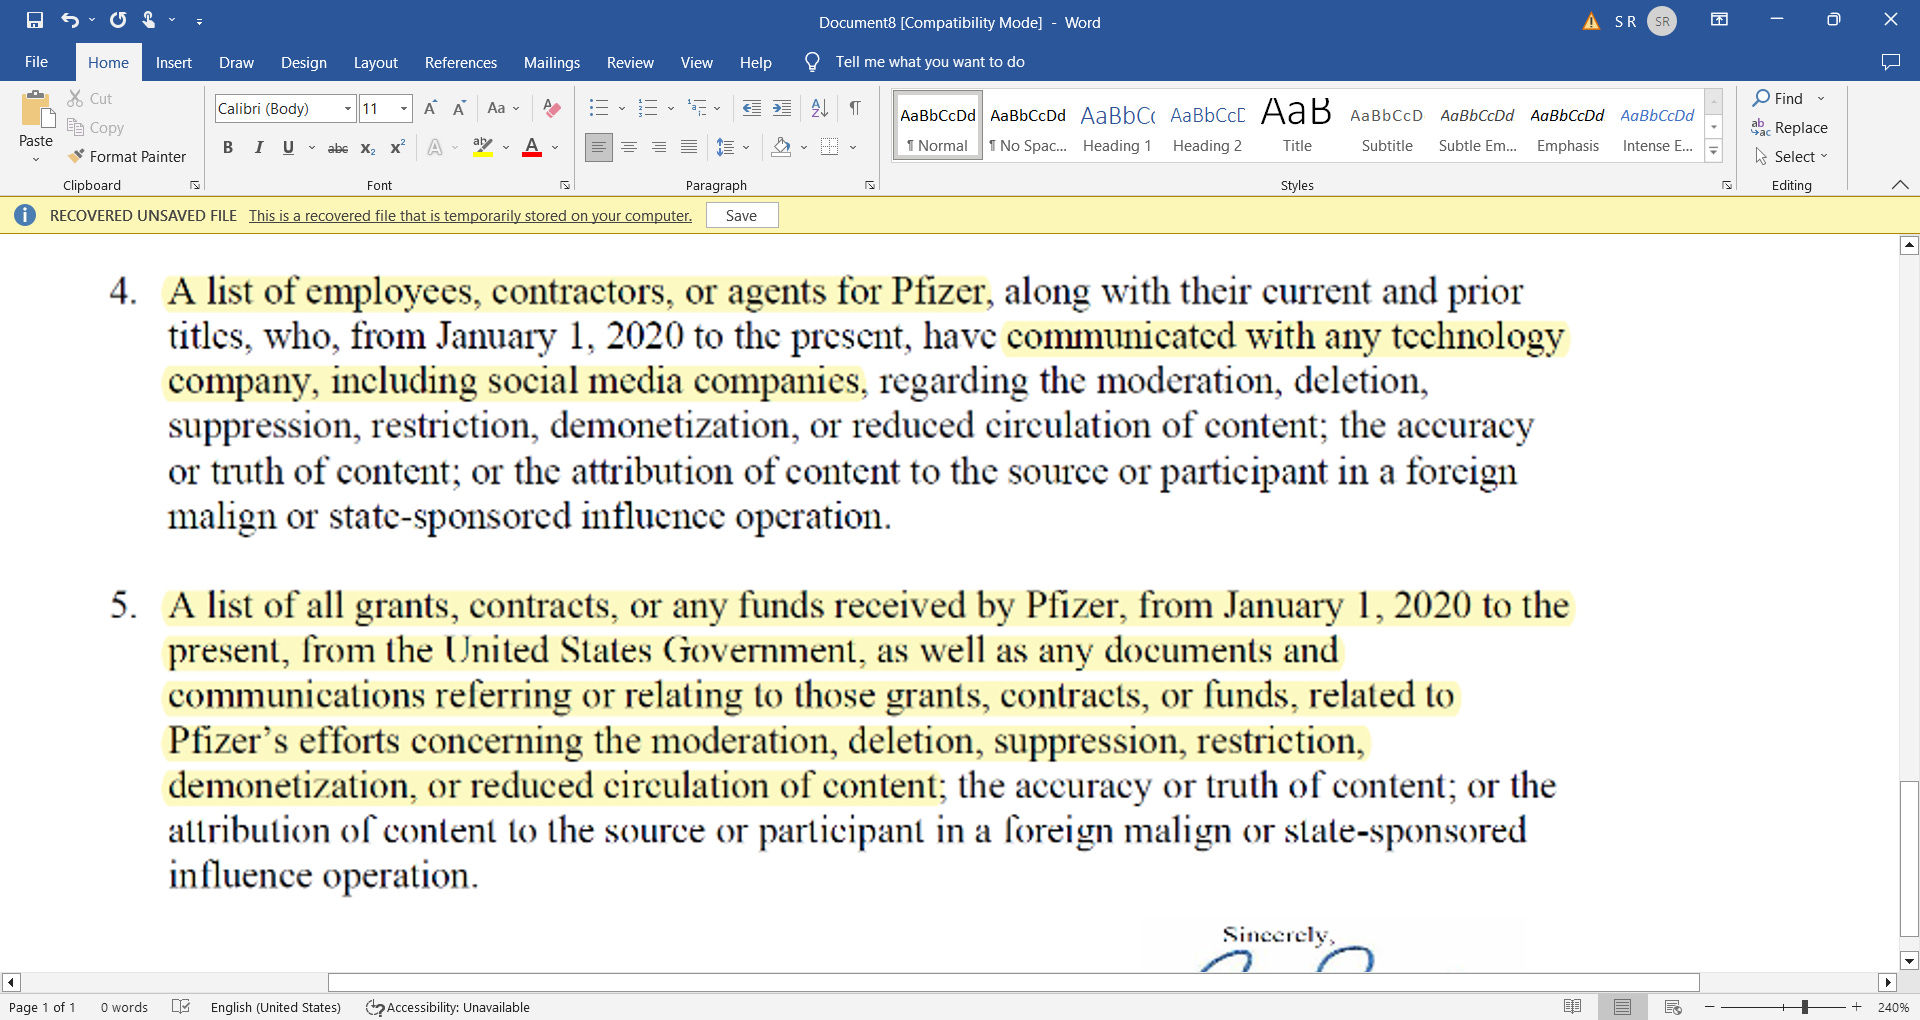The image size is (1920, 1020).
Task: Apply strikethrough formatting
Action: [x=338, y=148]
